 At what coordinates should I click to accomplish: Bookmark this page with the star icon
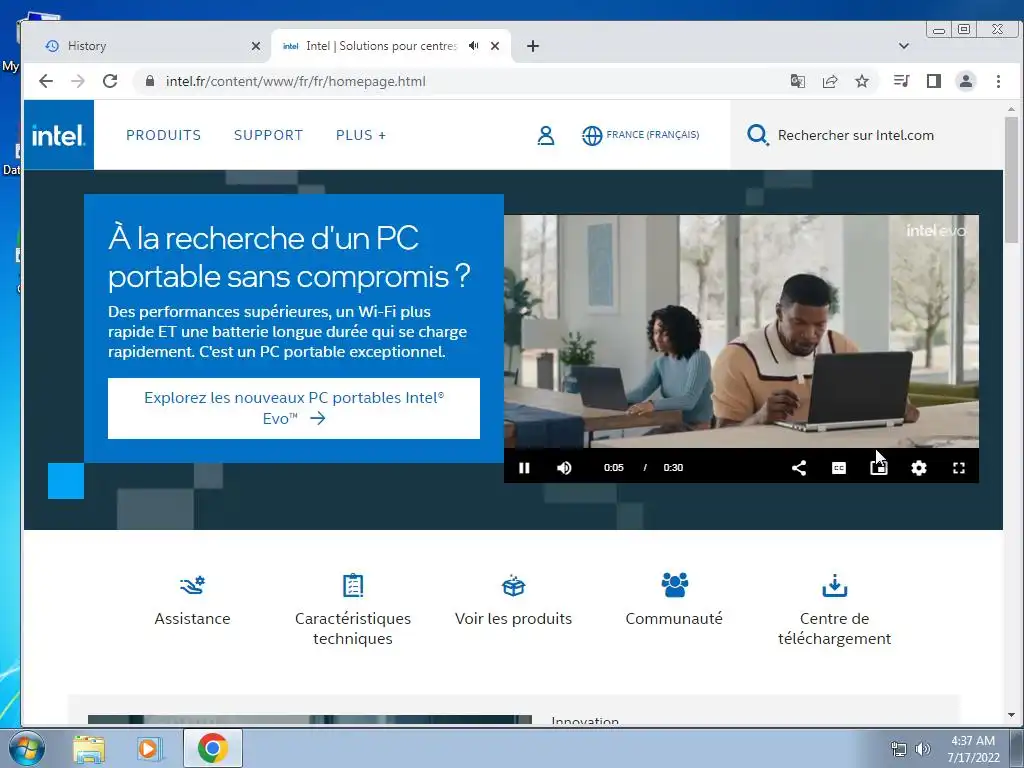(862, 81)
